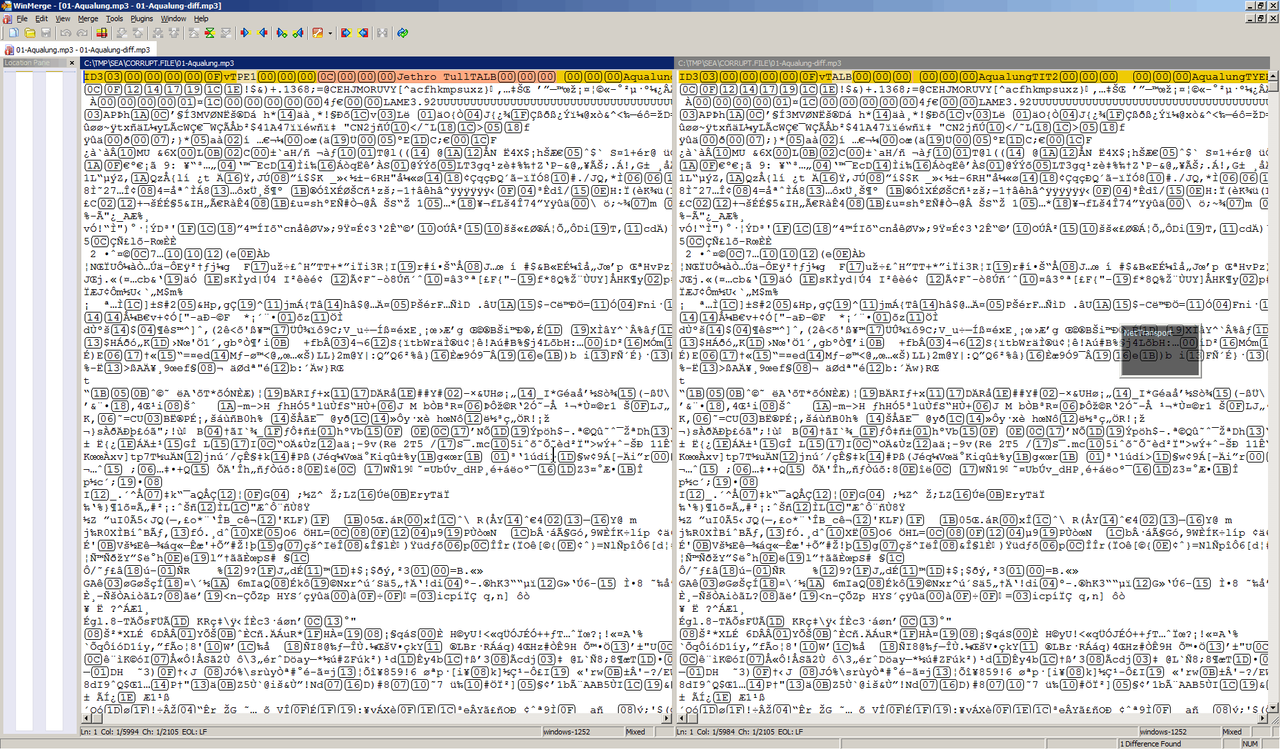Click the Undo toolbar icon
This screenshot has height=749, width=1280.
[x=66, y=33]
